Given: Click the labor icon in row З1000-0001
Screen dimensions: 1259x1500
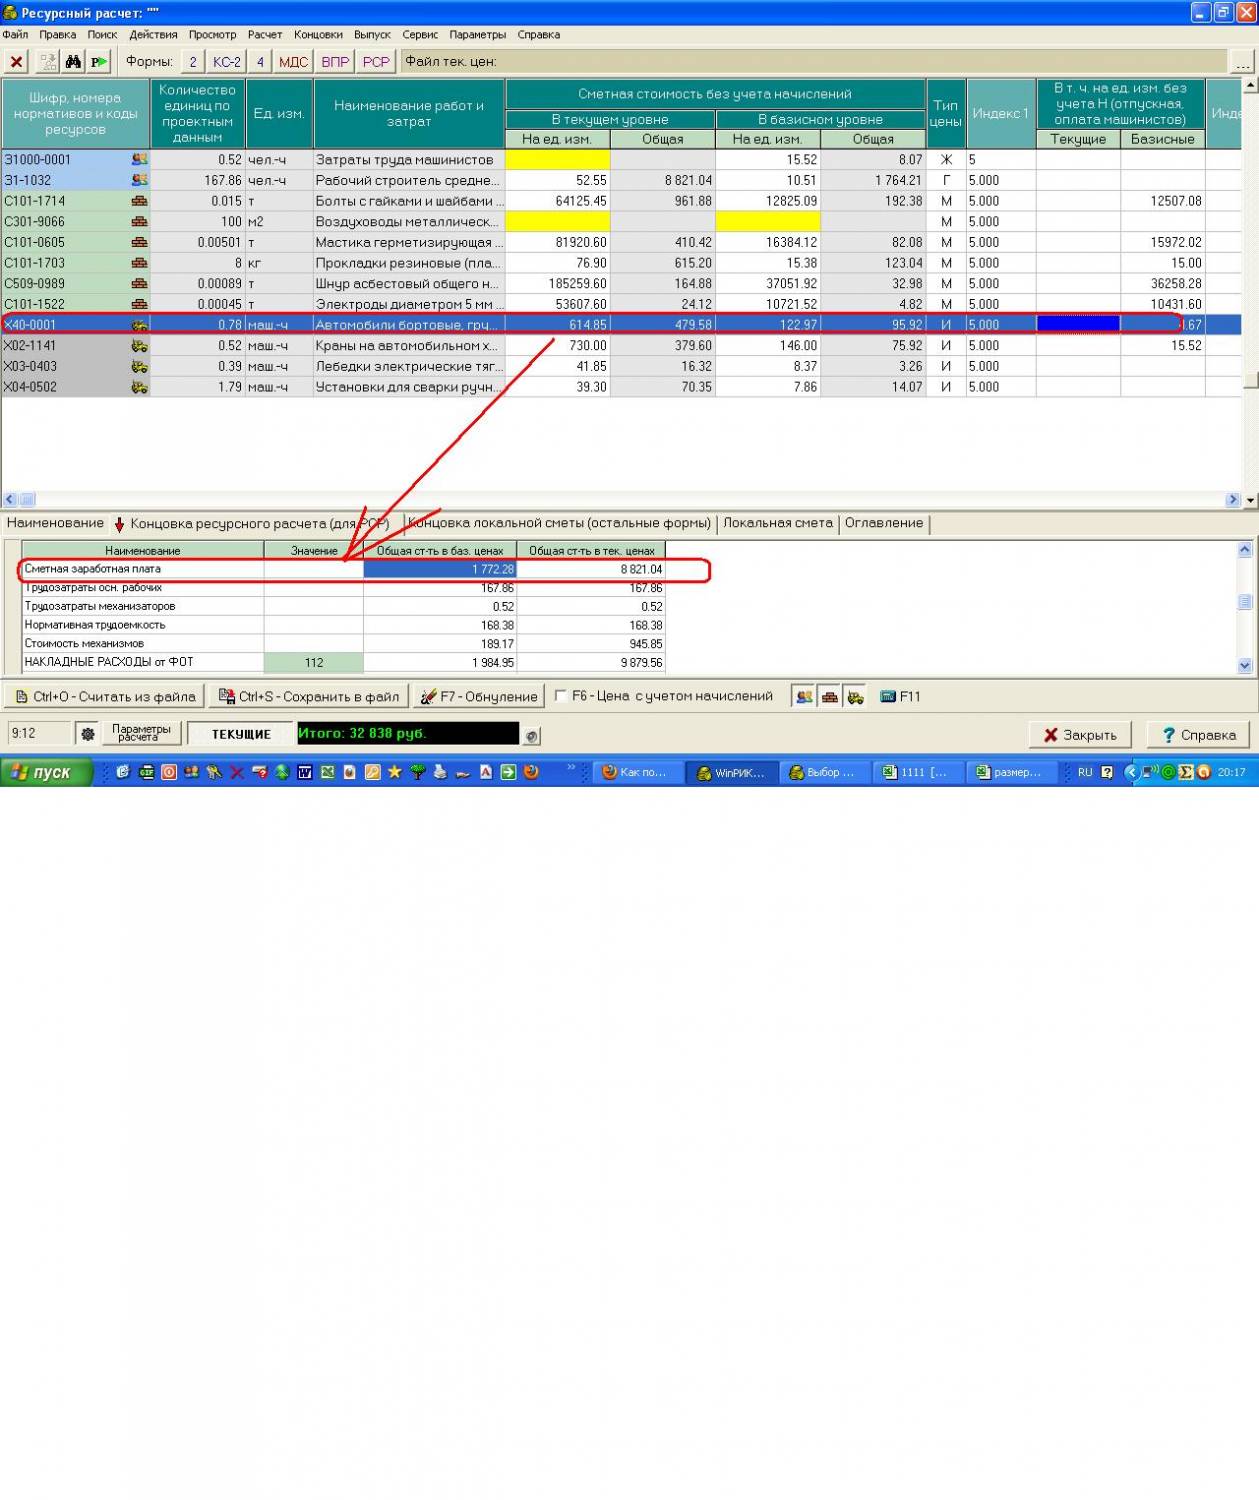Looking at the screenshot, I should click(139, 159).
